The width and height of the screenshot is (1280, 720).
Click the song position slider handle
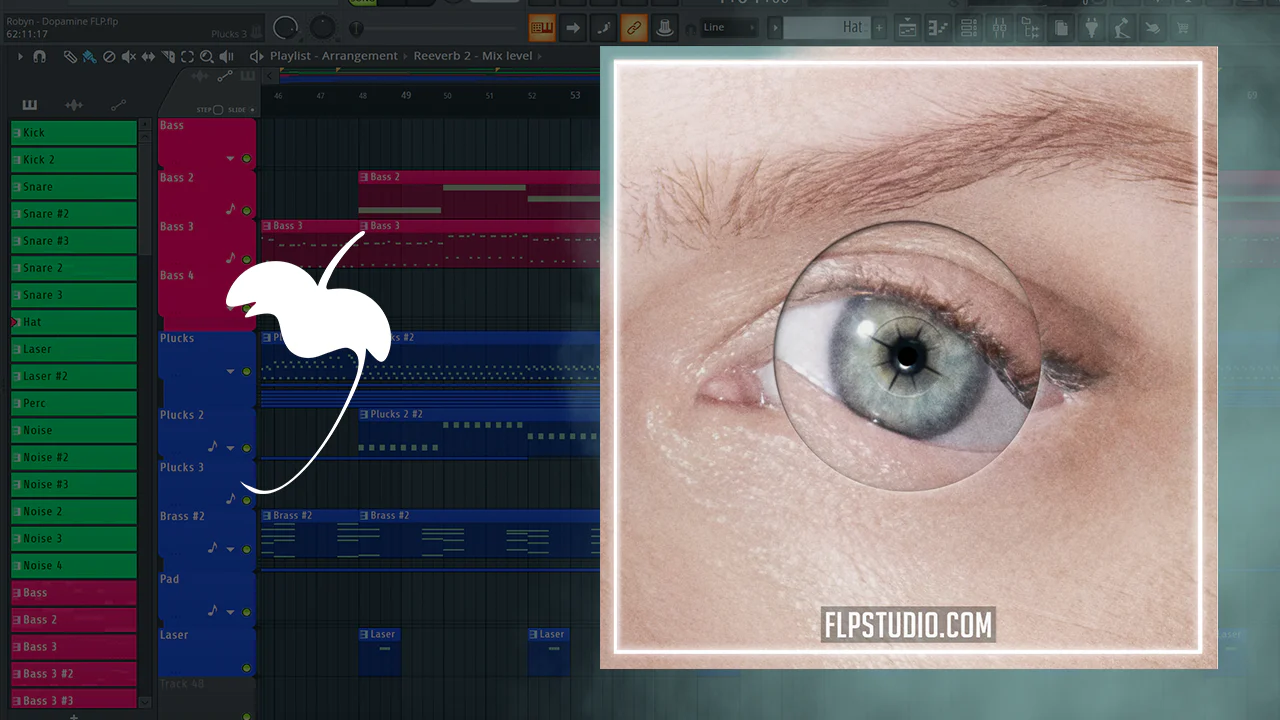pyautogui.click(x=356, y=28)
